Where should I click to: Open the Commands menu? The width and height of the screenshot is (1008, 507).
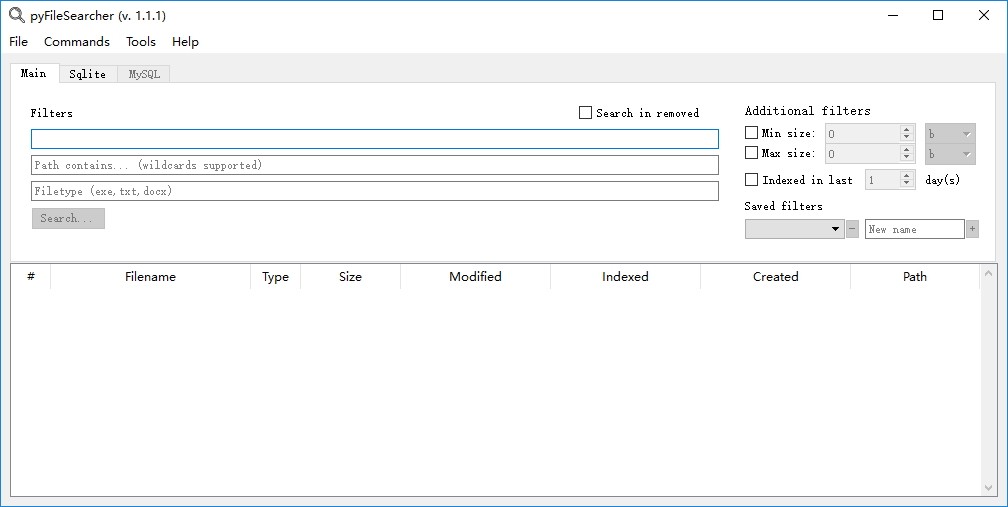coord(76,42)
